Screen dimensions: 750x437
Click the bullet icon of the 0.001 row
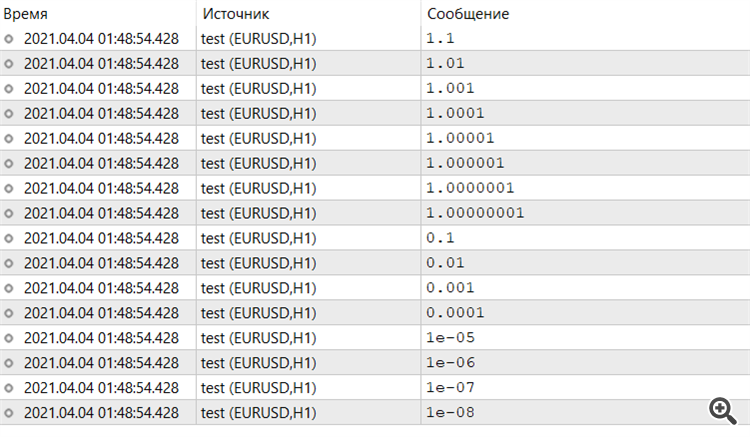click(x=10, y=288)
